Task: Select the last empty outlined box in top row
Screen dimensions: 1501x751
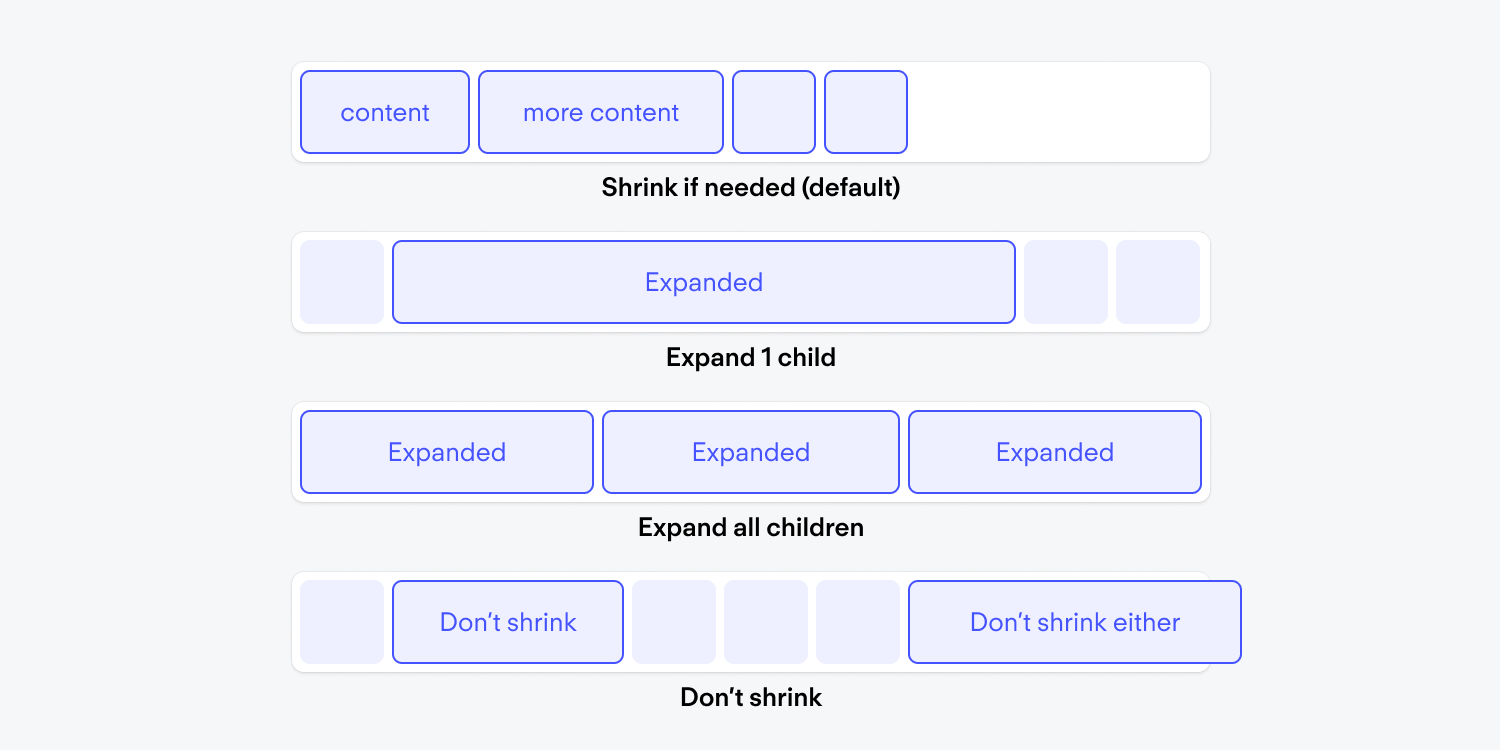Action: click(866, 112)
